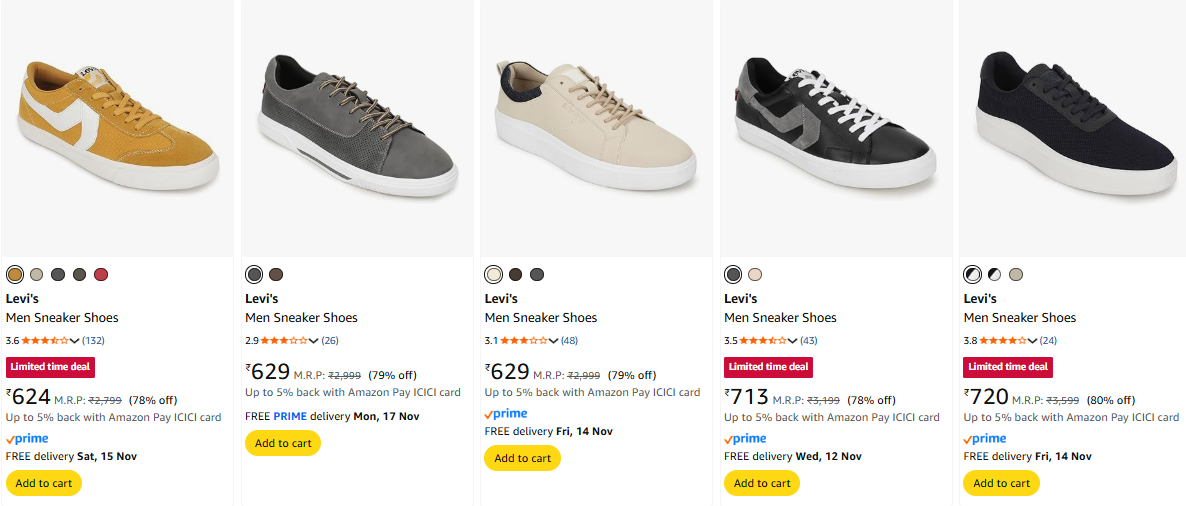Viewport: 1186px width, 506px height.
Task: Add the ₹720 navy sneaker to cart
Action: coord(1001,483)
